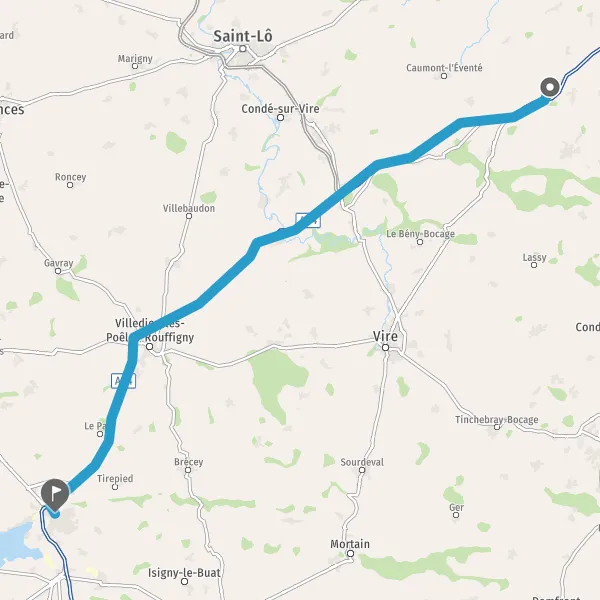This screenshot has width=600, height=600.
Task: Select the Vire town marker
Action: tap(385, 347)
